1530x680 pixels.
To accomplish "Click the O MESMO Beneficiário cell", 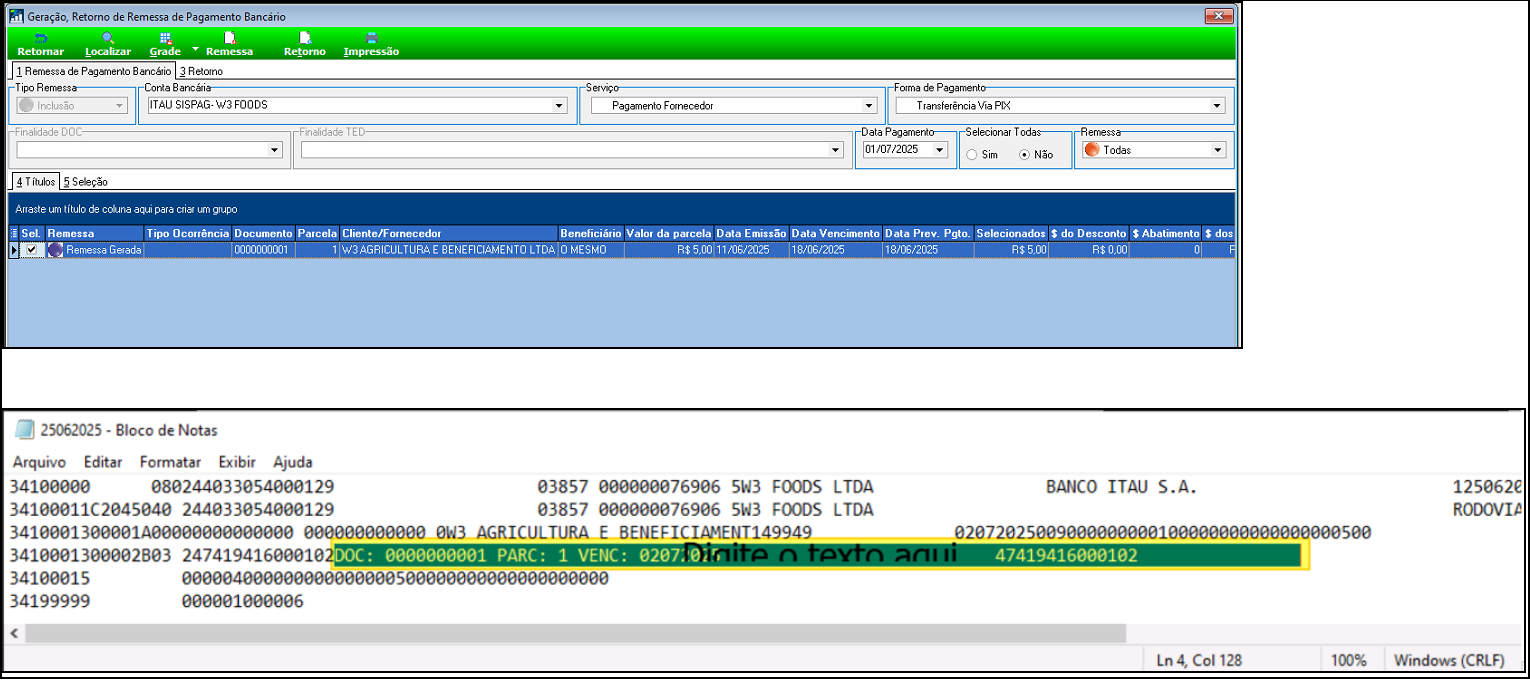I will pos(590,250).
